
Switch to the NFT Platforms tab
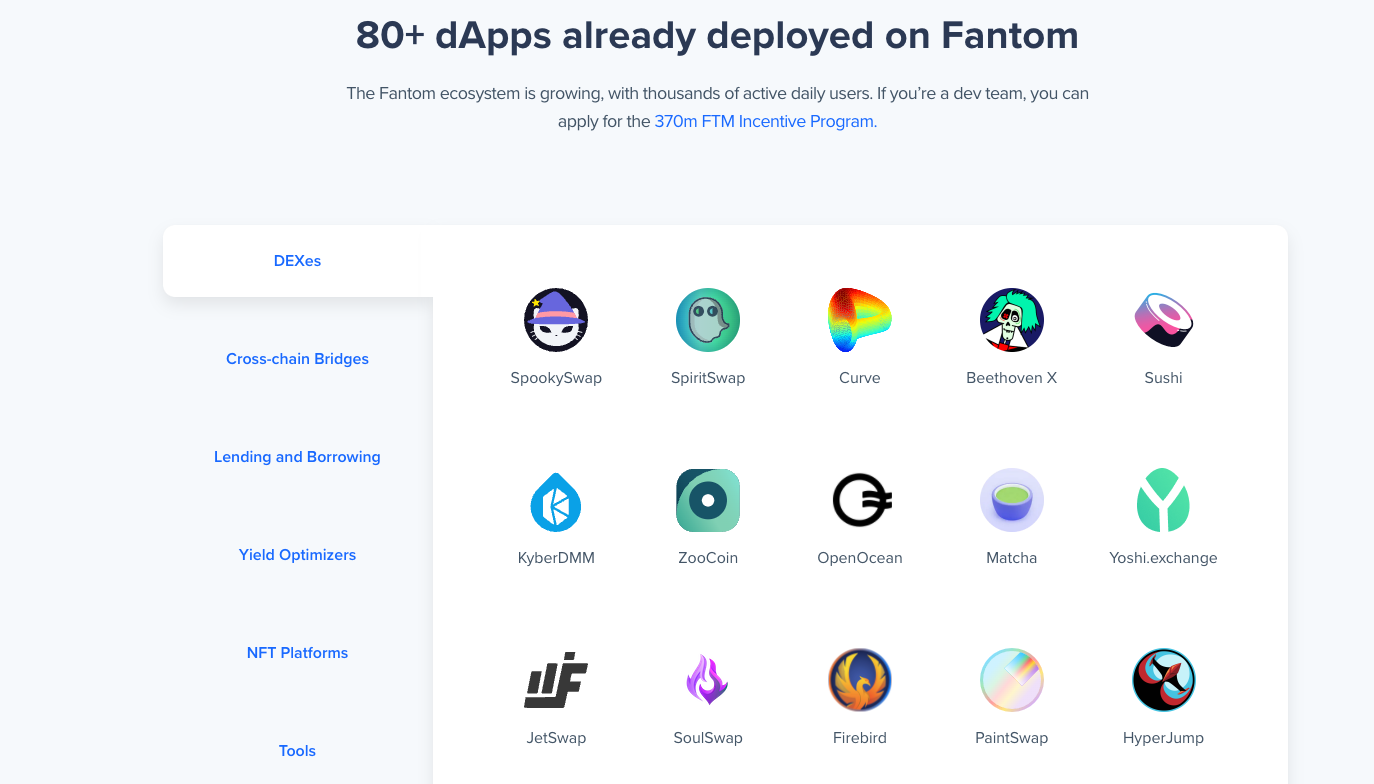(x=298, y=653)
